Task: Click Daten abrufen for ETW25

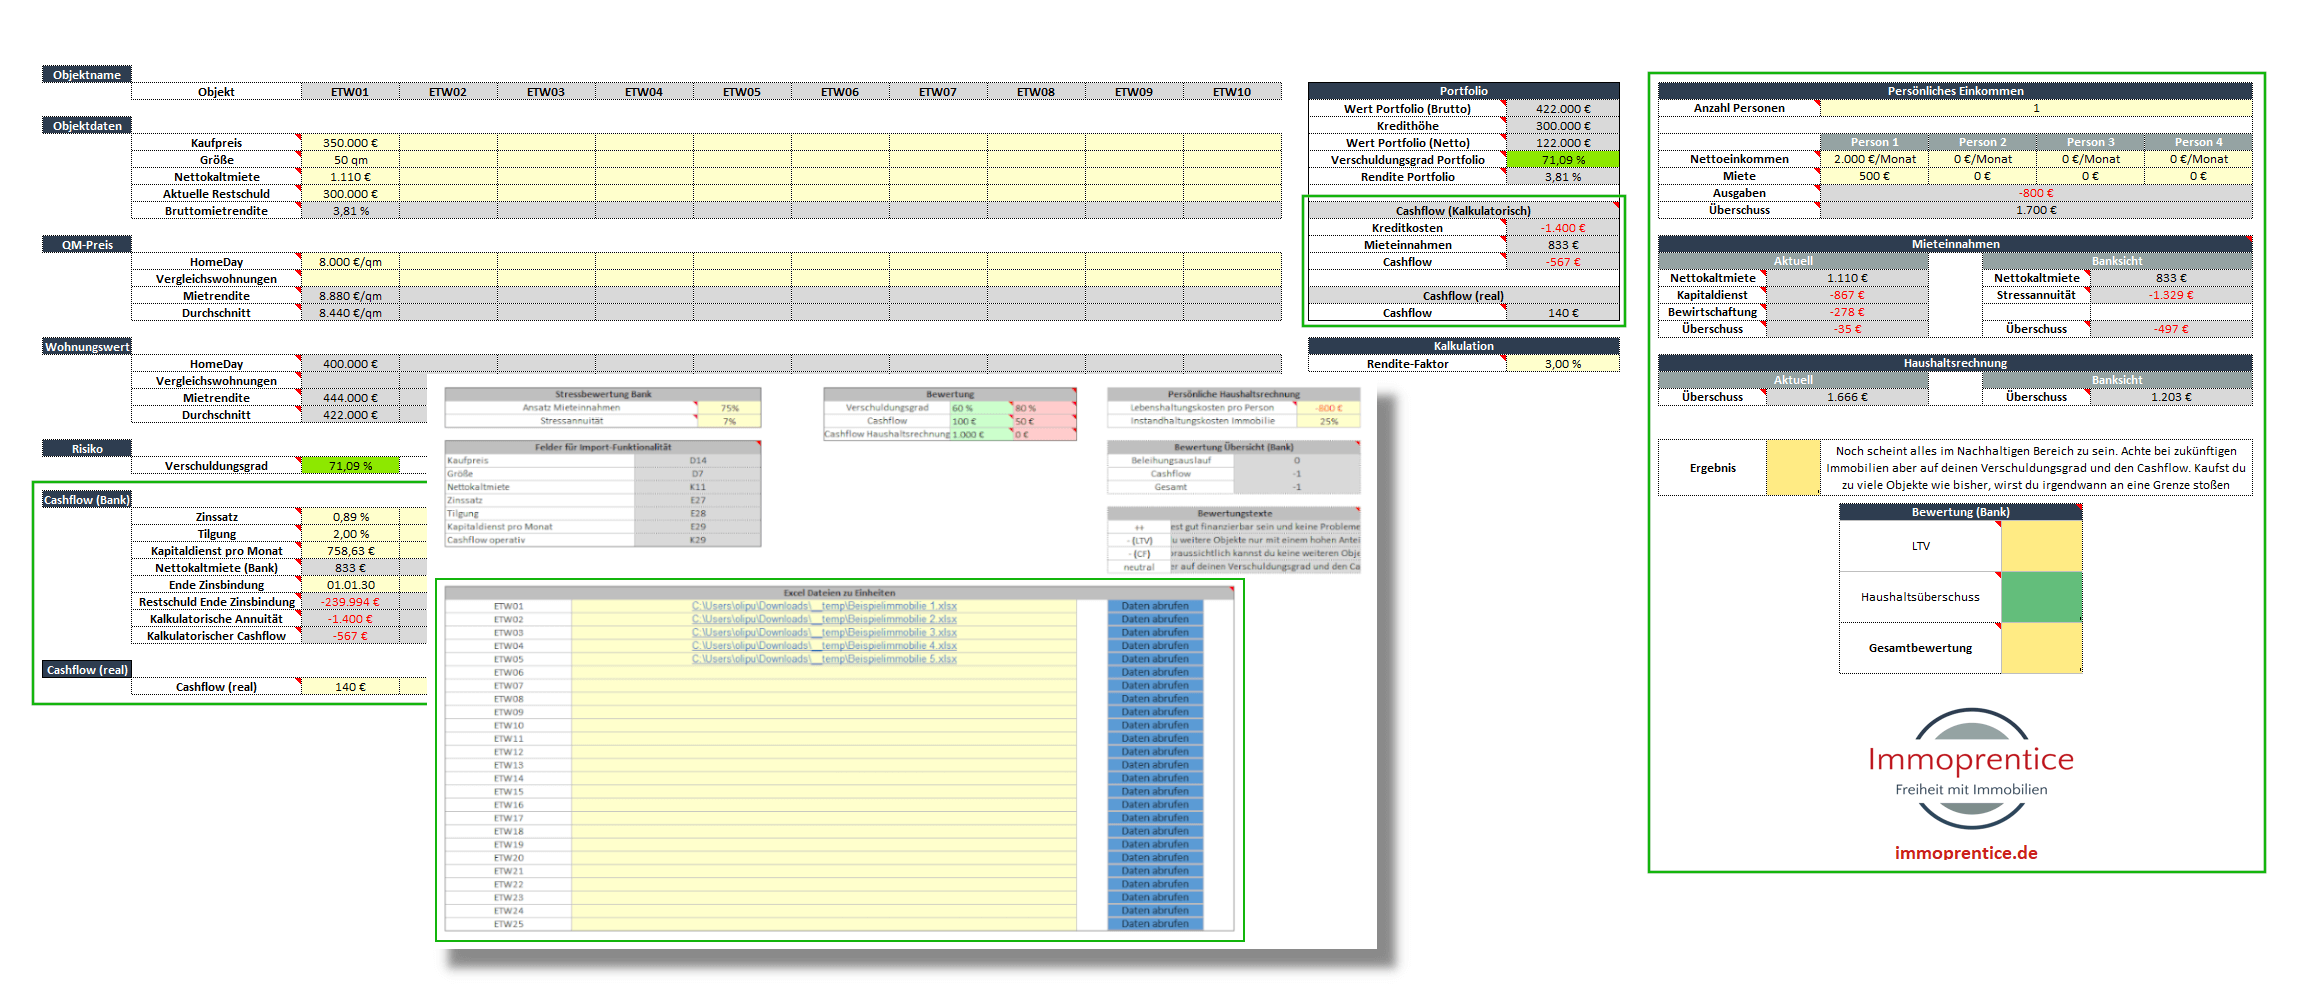Action: click(1155, 924)
